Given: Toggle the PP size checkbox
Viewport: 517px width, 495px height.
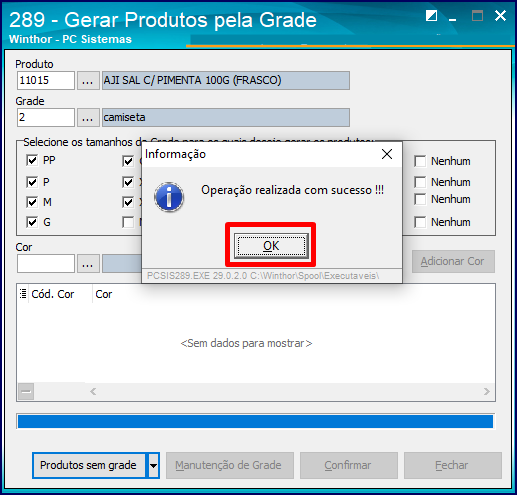Looking at the screenshot, I should tap(32, 160).
